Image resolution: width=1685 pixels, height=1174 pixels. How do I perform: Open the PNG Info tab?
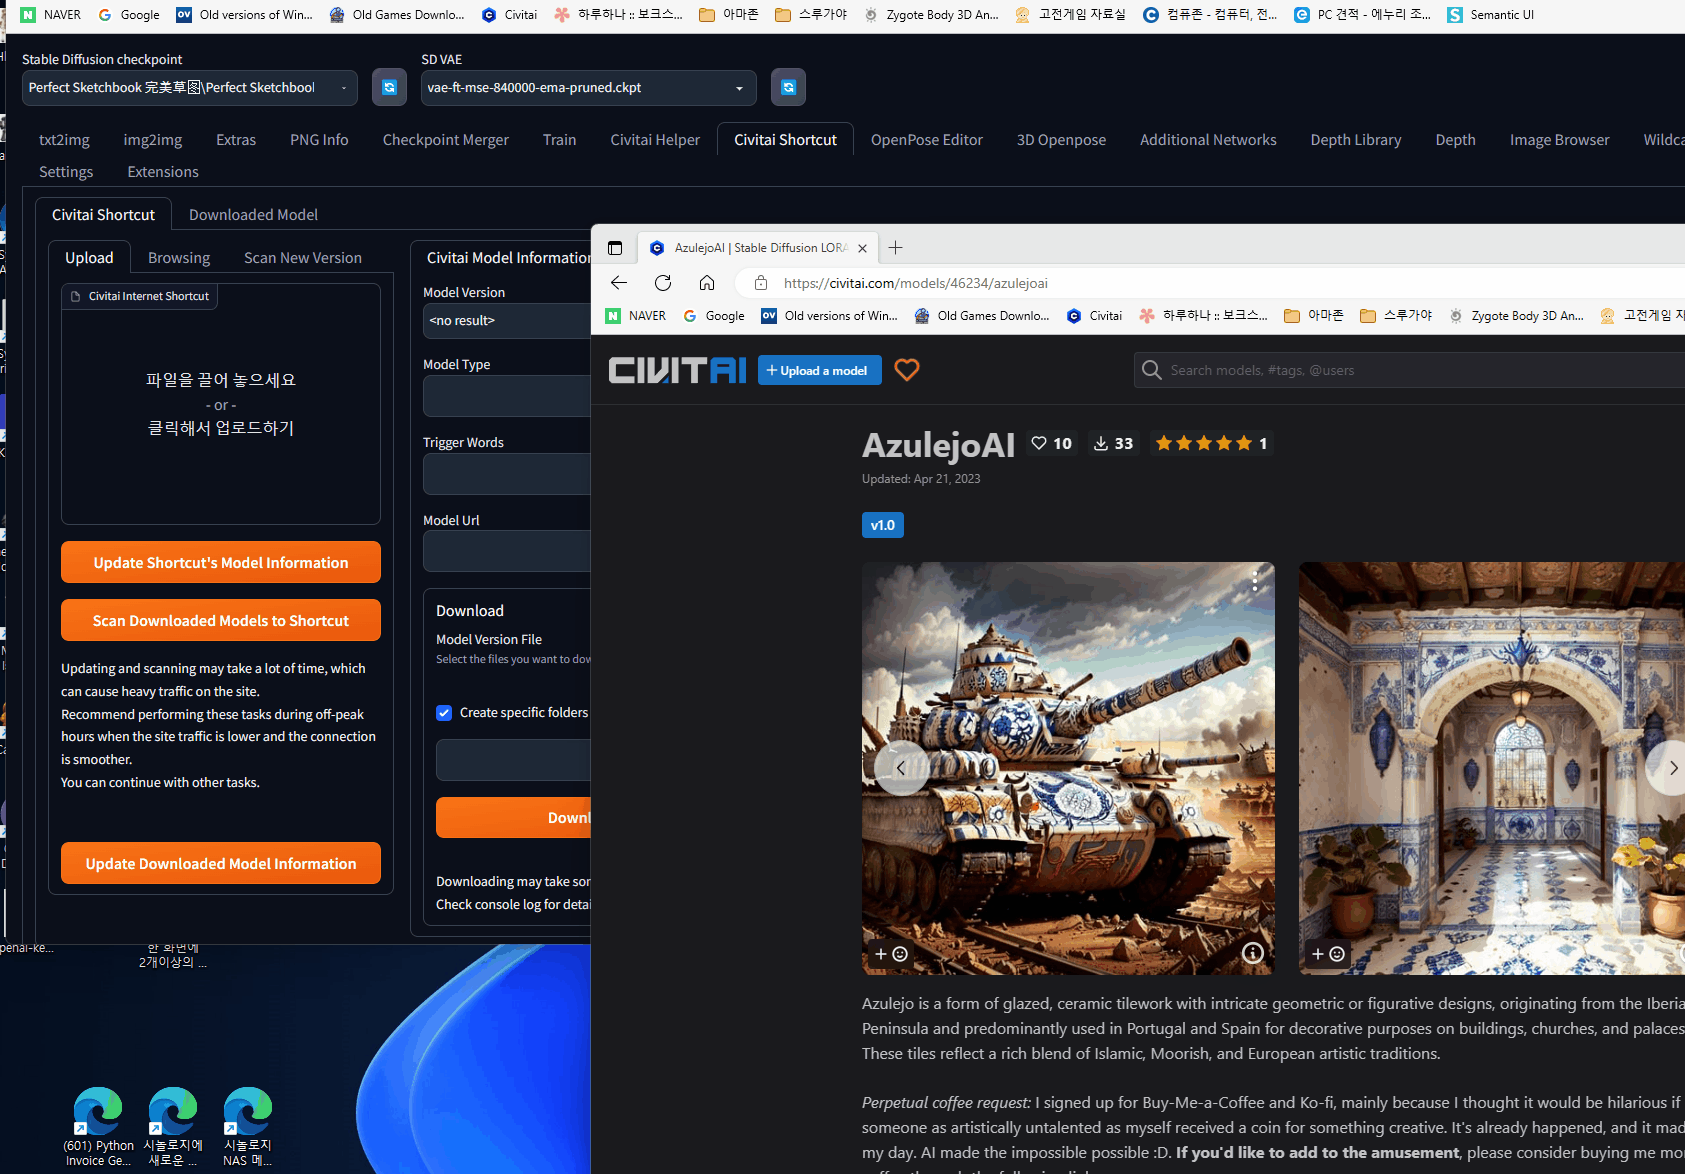point(319,140)
